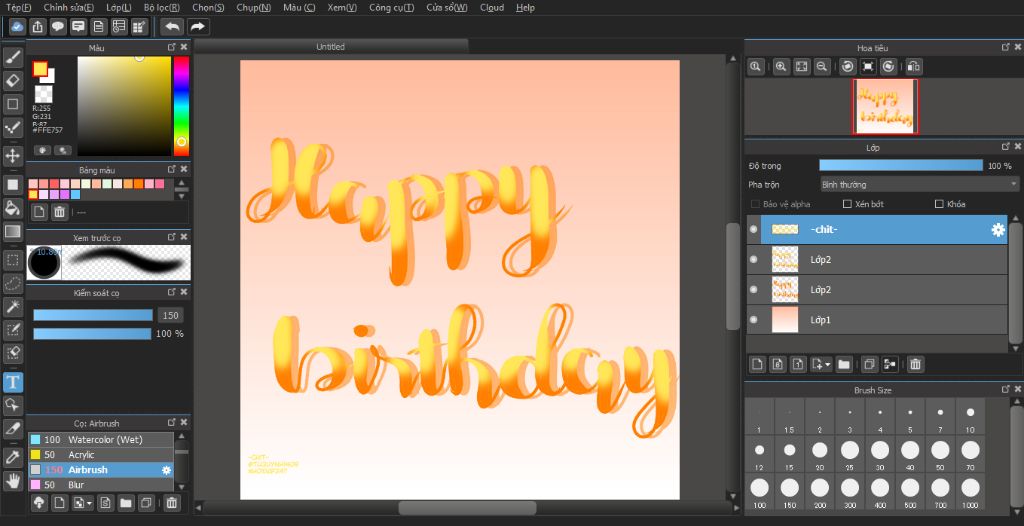Delete the selected layer with trash icon
1024x526 pixels.
915,364
